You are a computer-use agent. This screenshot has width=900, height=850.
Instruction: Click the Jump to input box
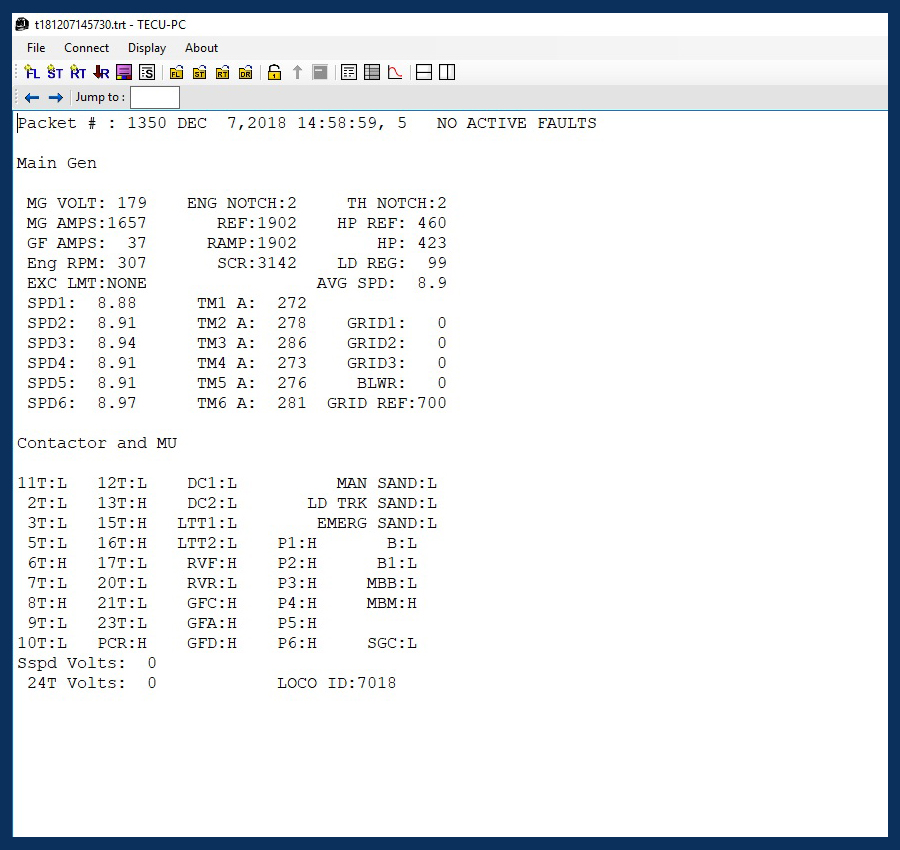pos(155,98)
